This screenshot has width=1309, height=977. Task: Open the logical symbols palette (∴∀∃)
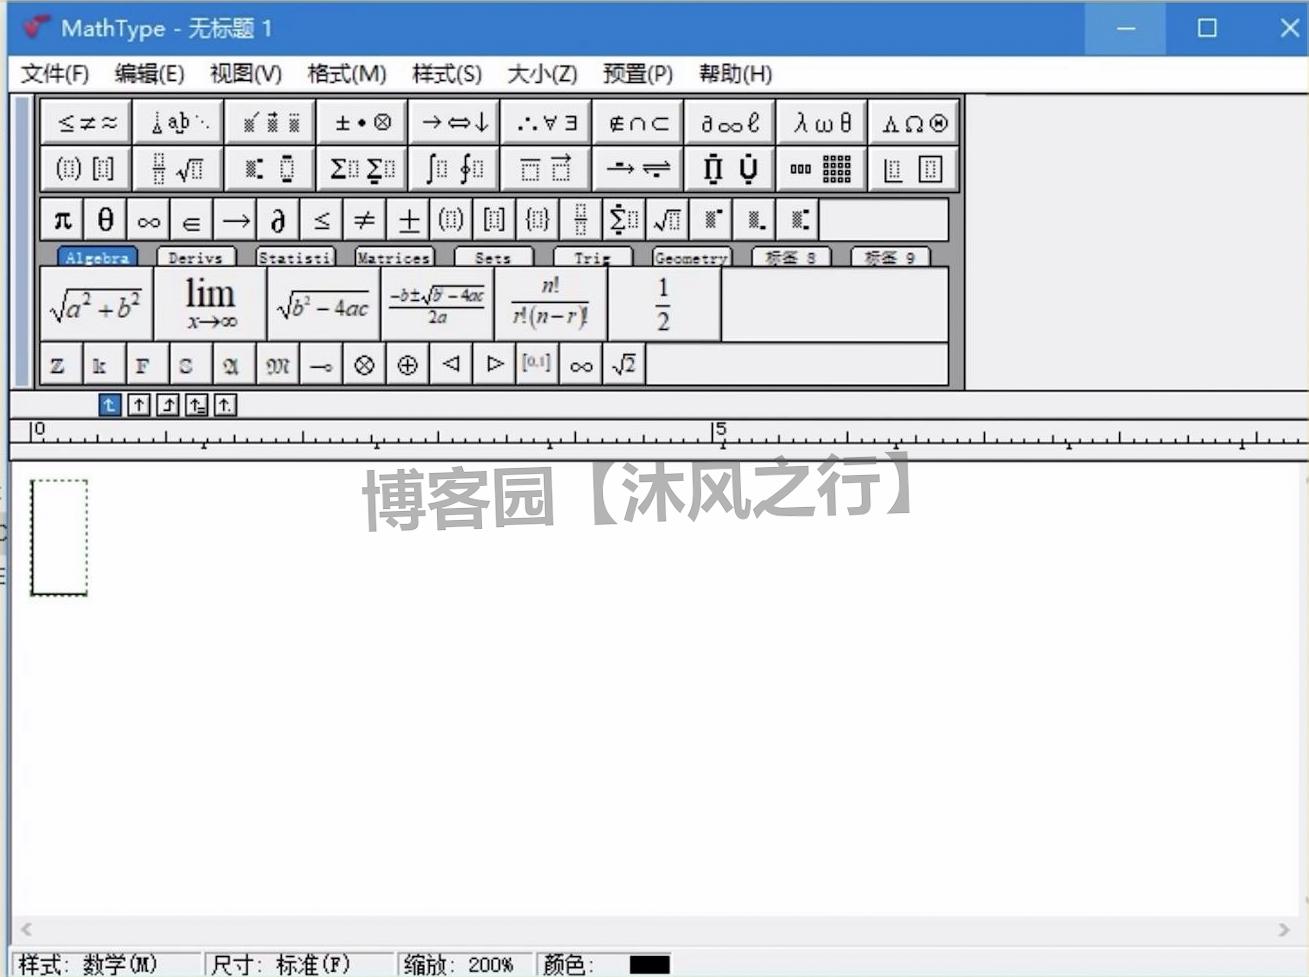pyautogui.click(x=547, y=123)
